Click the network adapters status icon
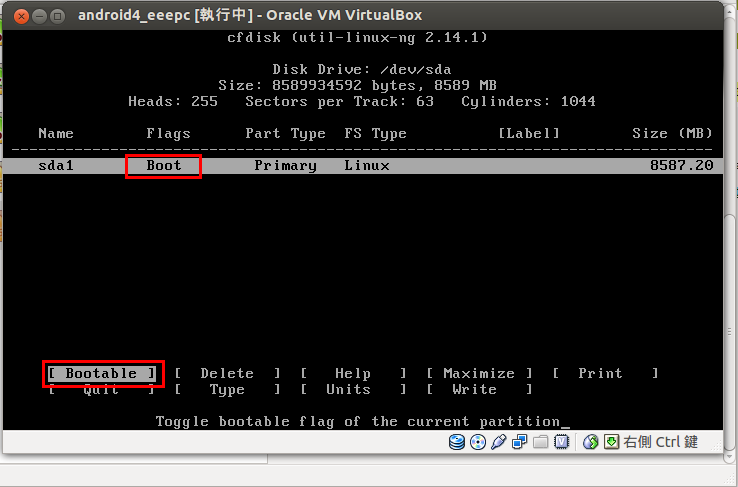The image size is (738, 487). [519, 442]
